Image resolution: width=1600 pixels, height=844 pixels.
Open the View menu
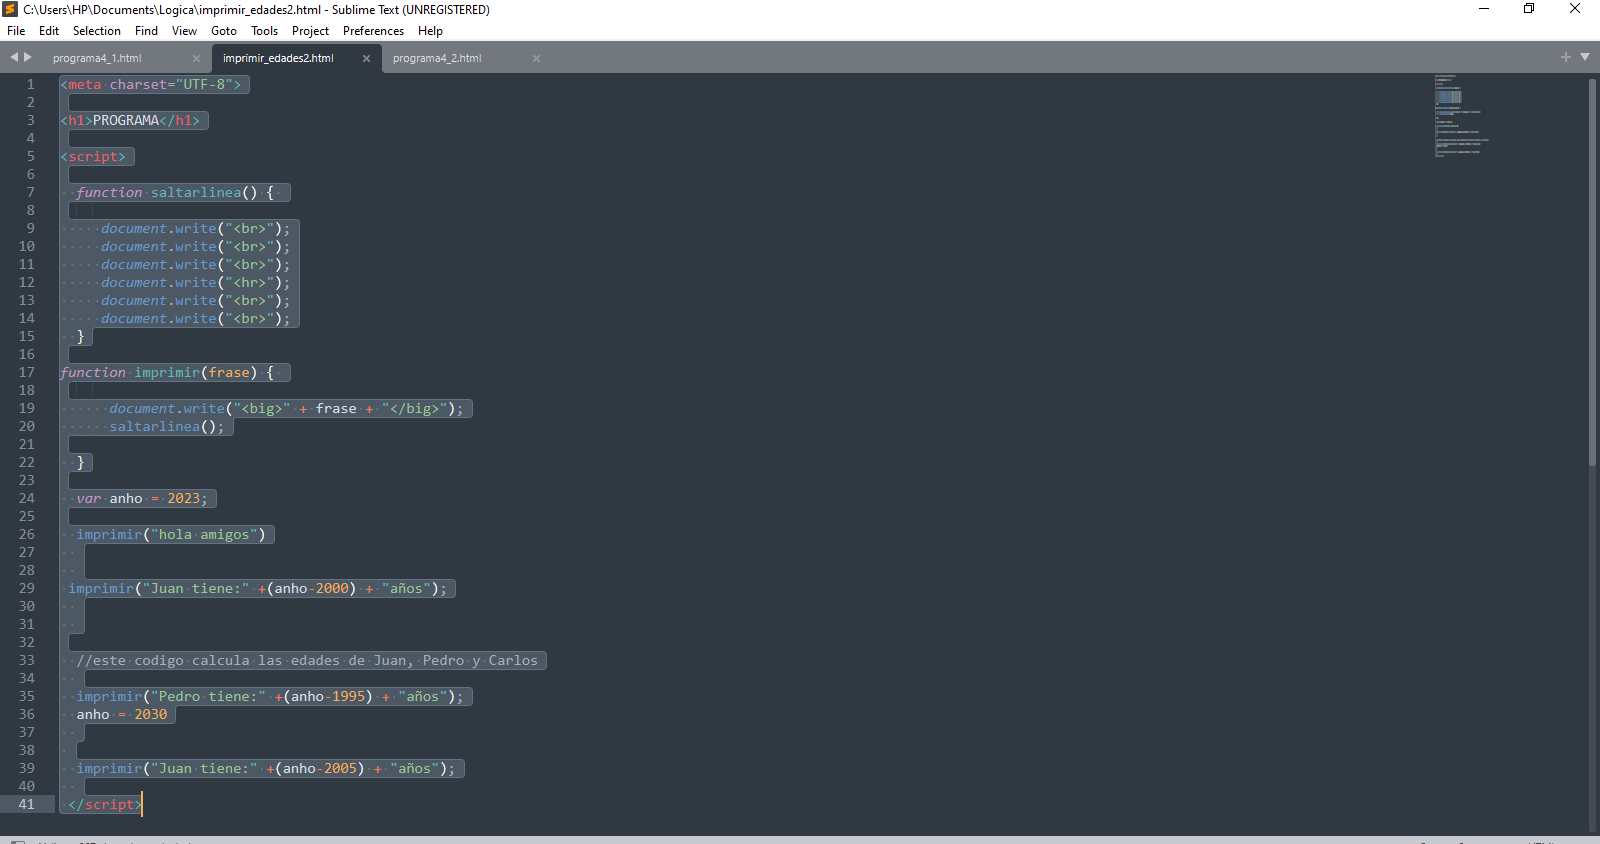coord(184,31)
